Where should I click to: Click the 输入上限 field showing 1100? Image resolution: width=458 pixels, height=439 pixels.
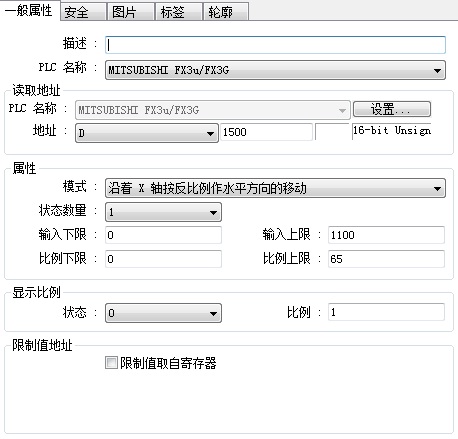coord(386,235)
